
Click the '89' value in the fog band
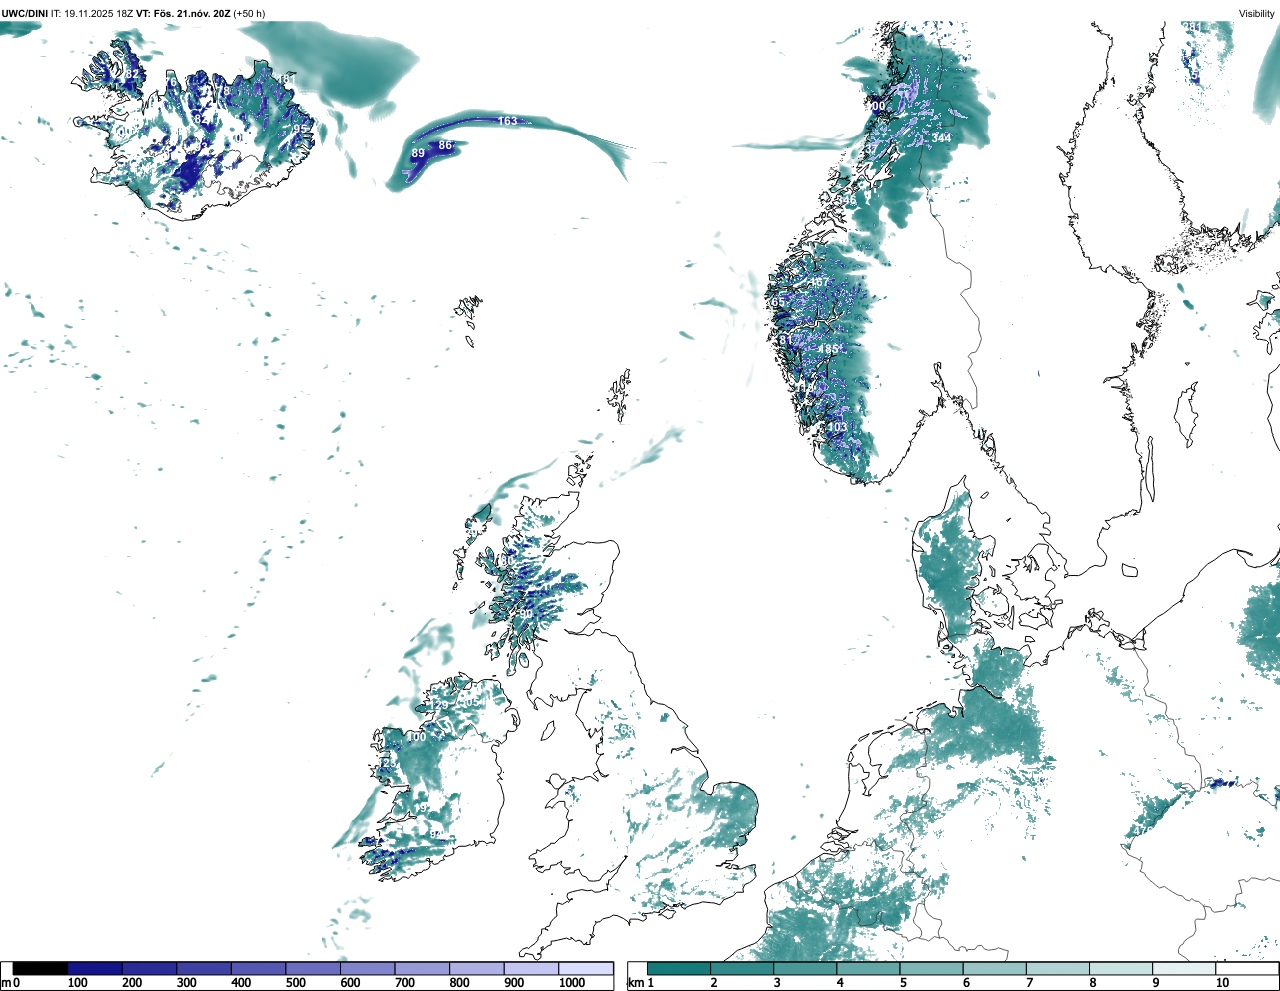point(418,153)
